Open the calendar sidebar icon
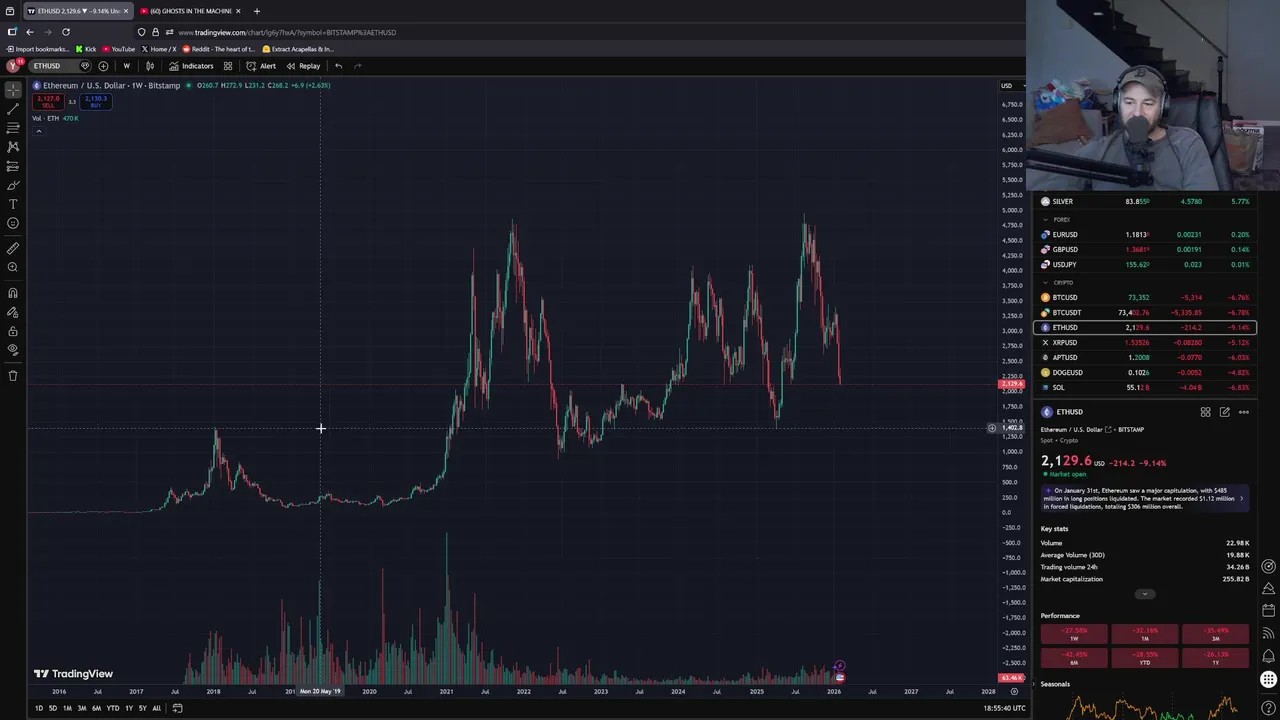1280x720 pixels. (x=1268, y=610)
